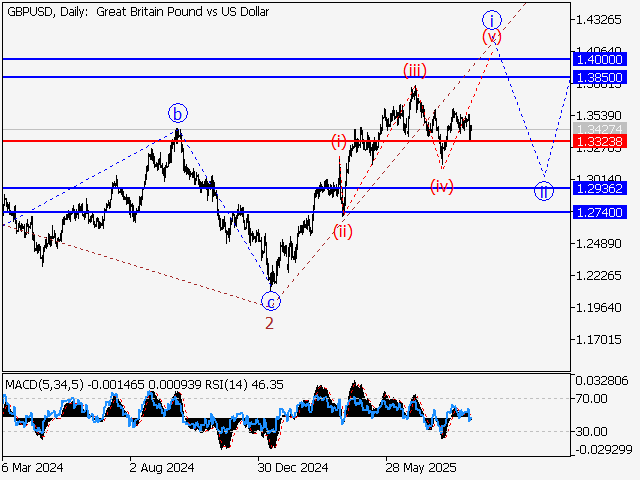Click the circled c wave label
This screenshot has width=640, height=480.
click(270, 300)
